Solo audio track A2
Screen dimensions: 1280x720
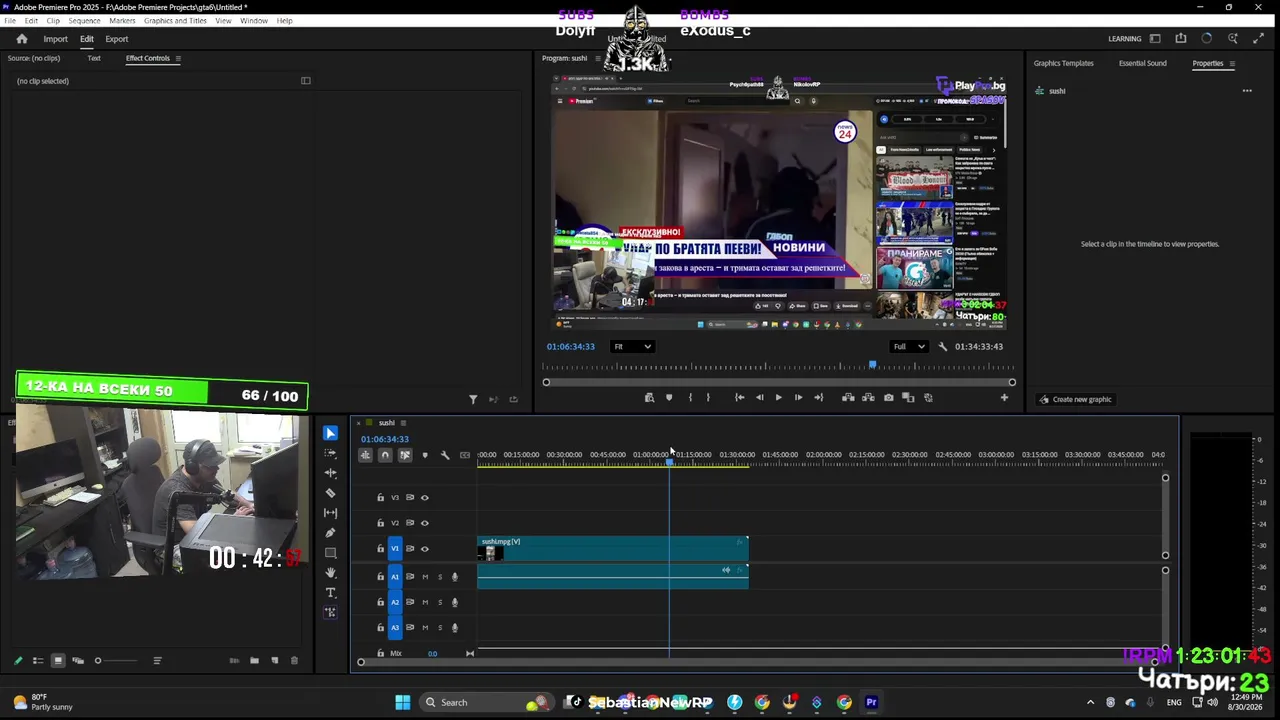pos(439,603)
